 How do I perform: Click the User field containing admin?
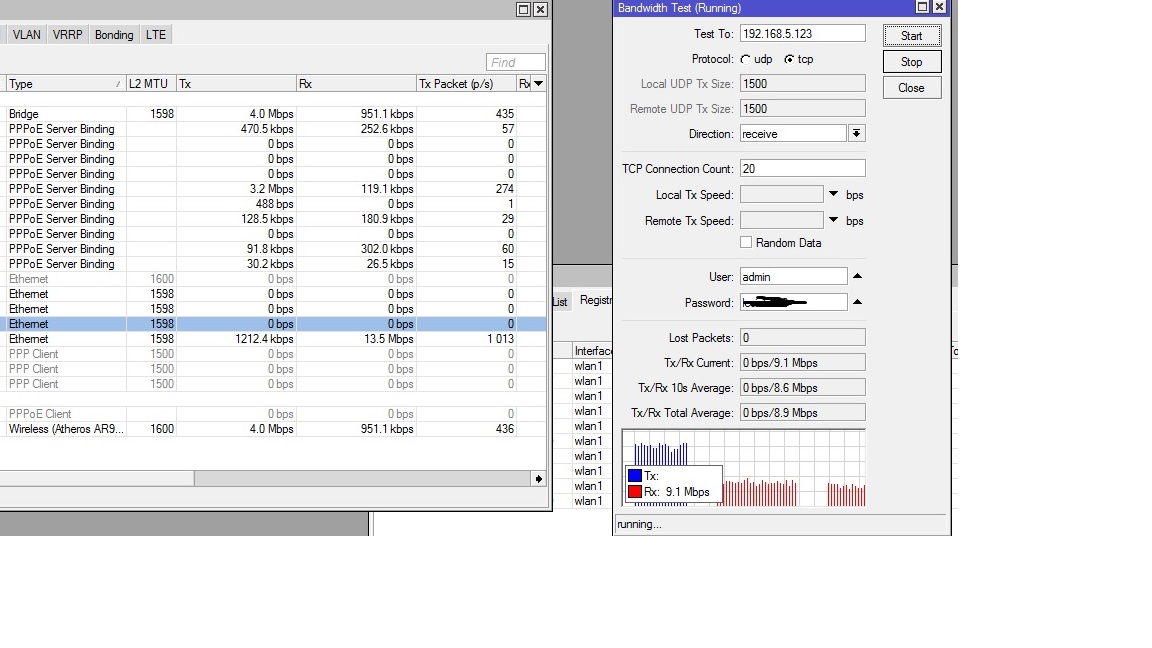click(793, 277)
